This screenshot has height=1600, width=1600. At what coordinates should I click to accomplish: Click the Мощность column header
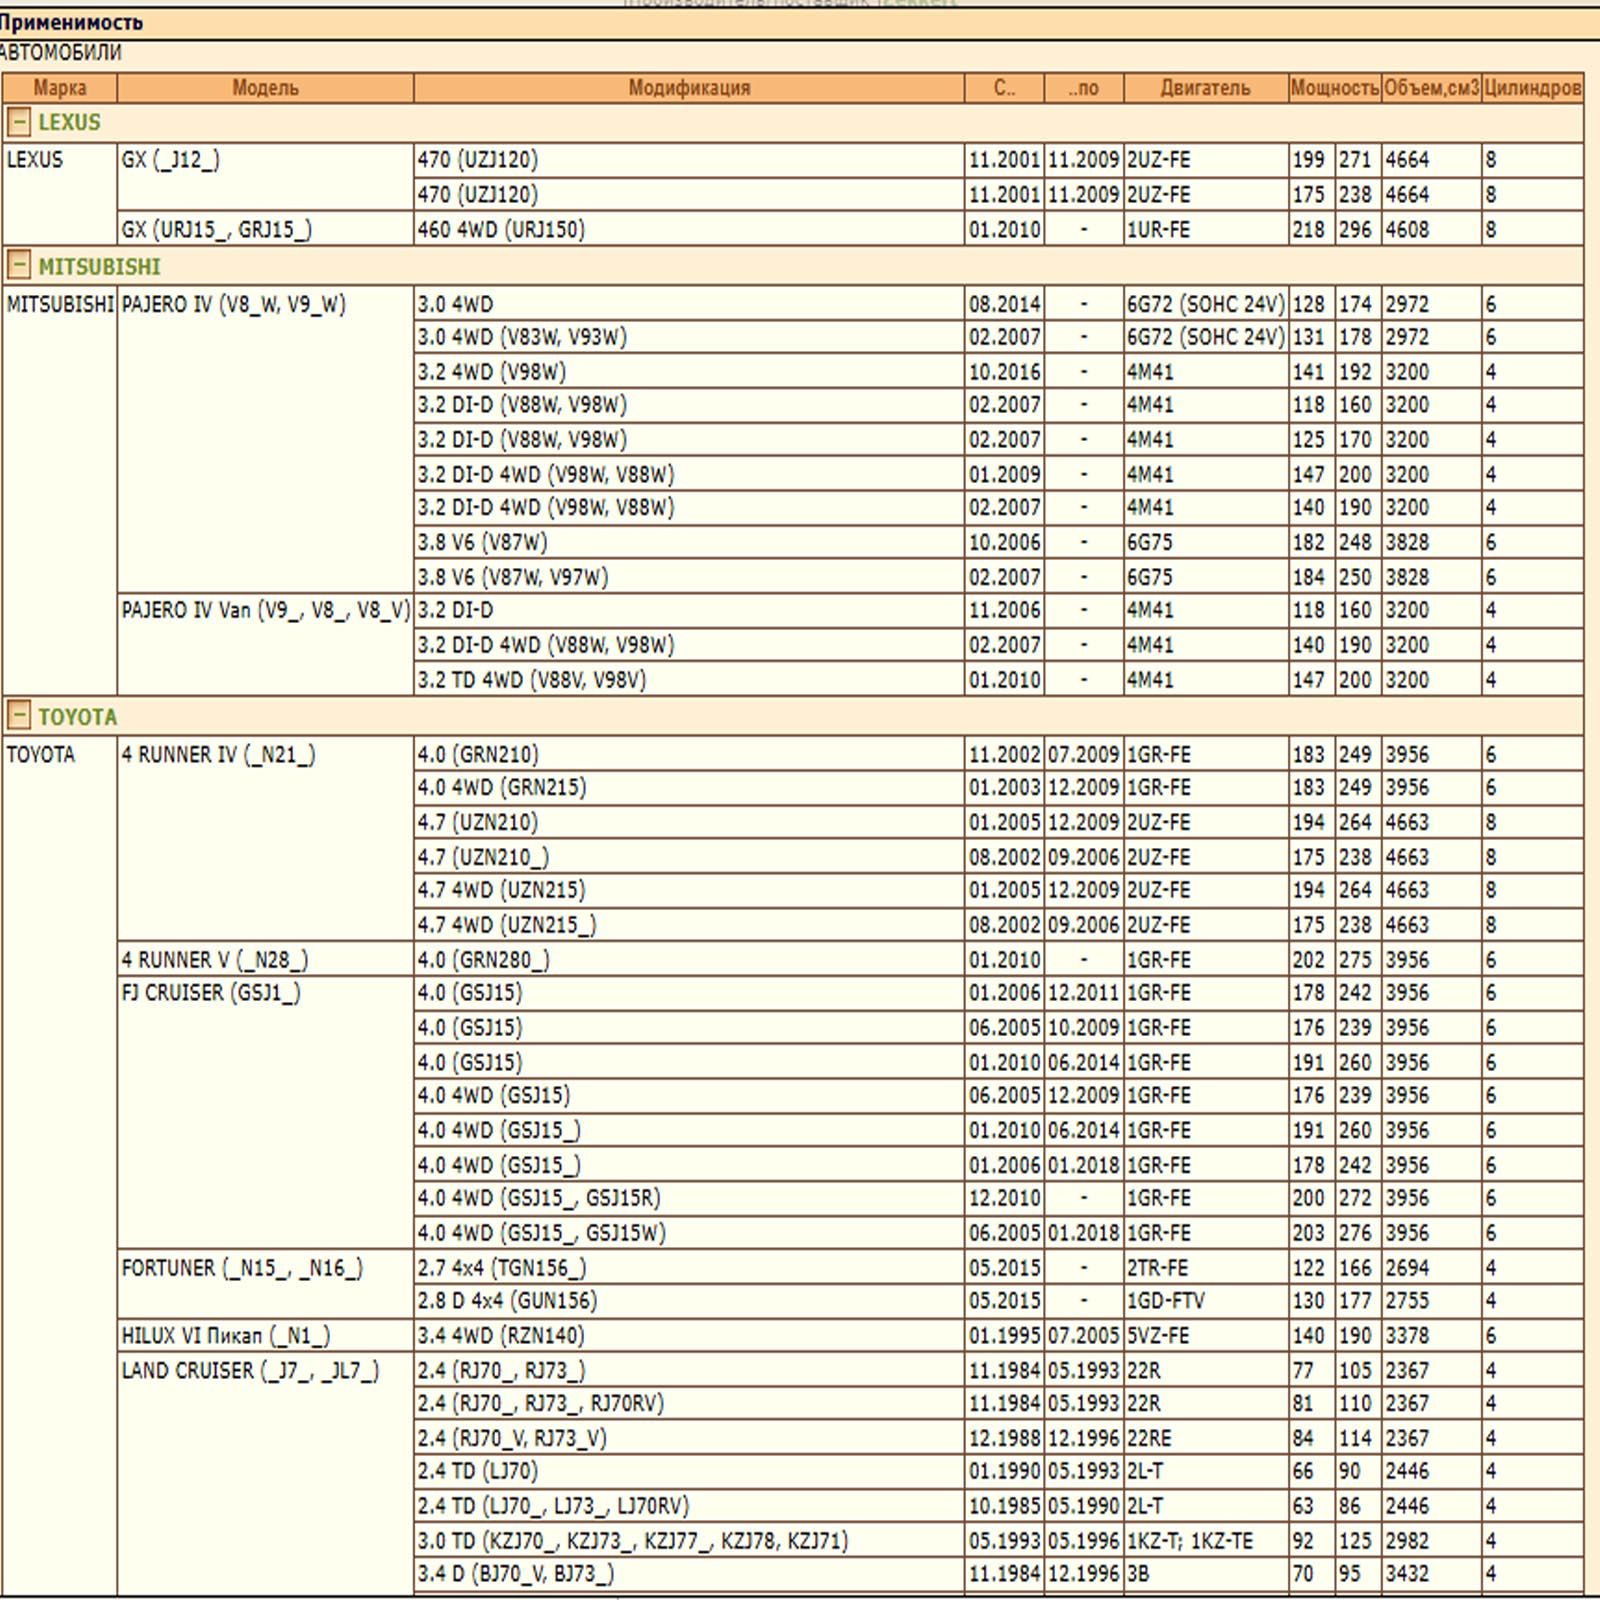1334,88
